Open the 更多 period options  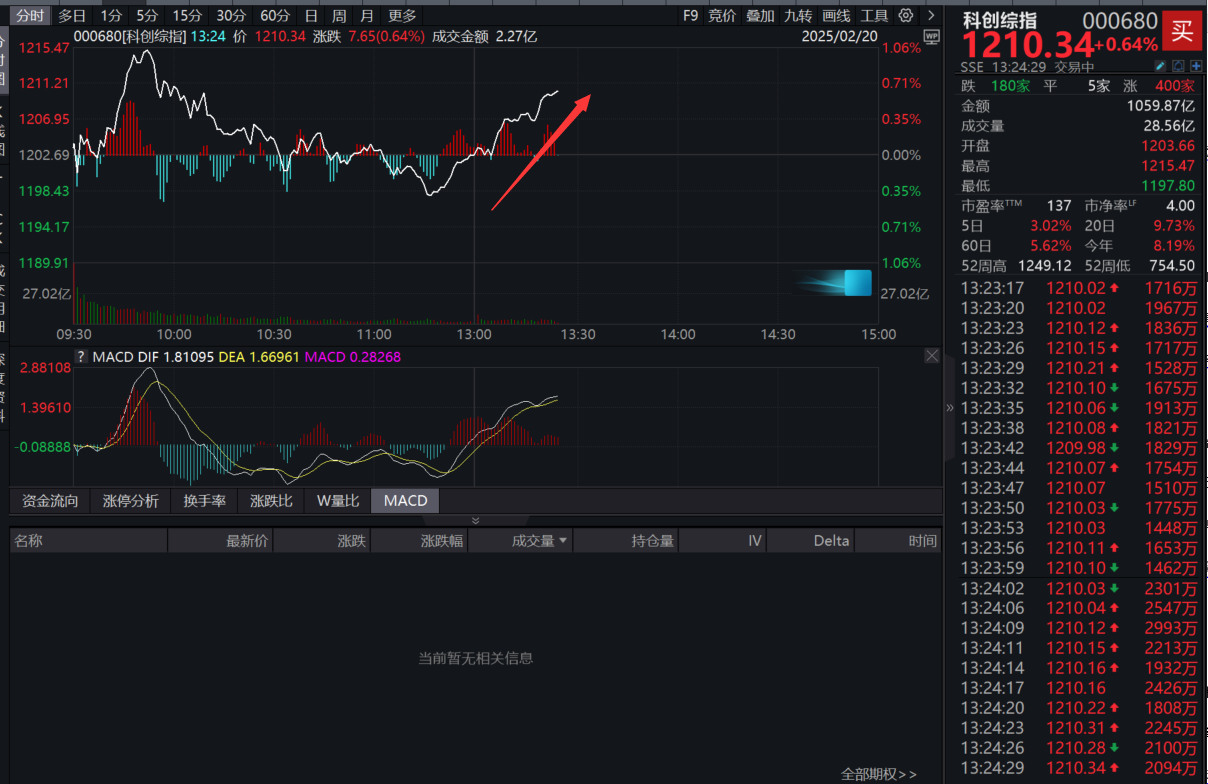402,15
